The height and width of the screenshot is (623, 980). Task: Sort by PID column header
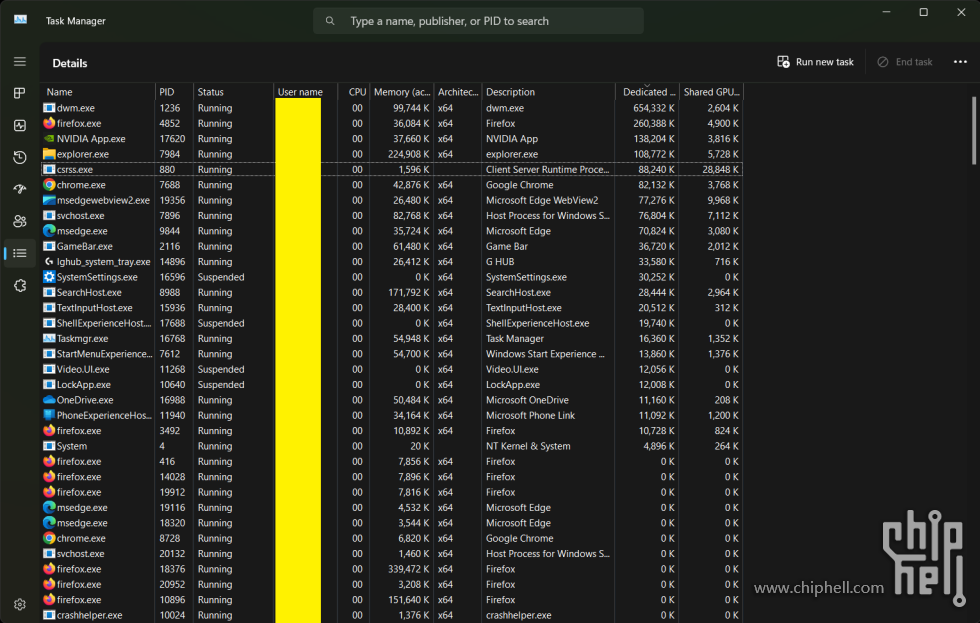[x=174, y=92]
